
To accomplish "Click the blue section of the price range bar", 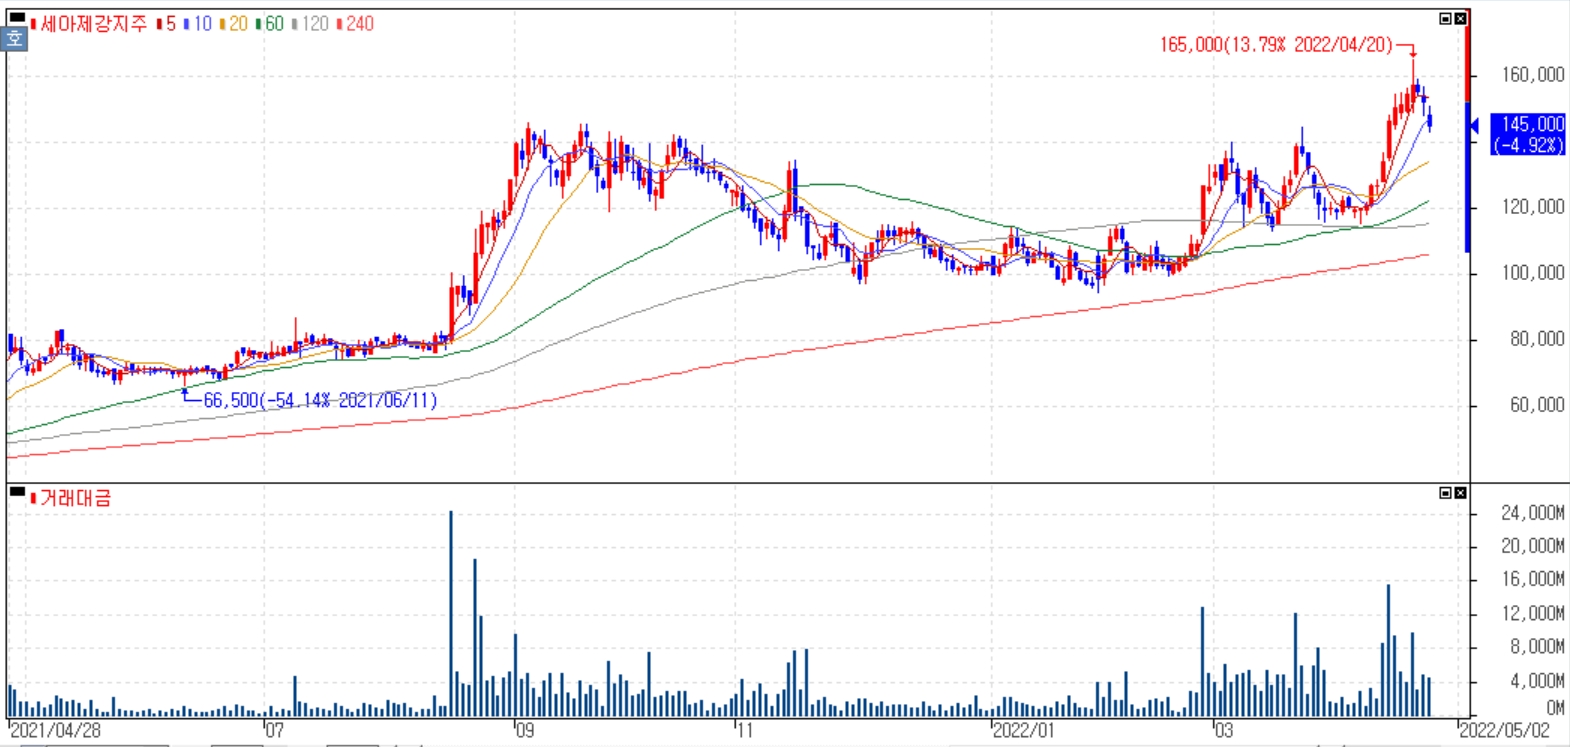I will [1467, 177].
